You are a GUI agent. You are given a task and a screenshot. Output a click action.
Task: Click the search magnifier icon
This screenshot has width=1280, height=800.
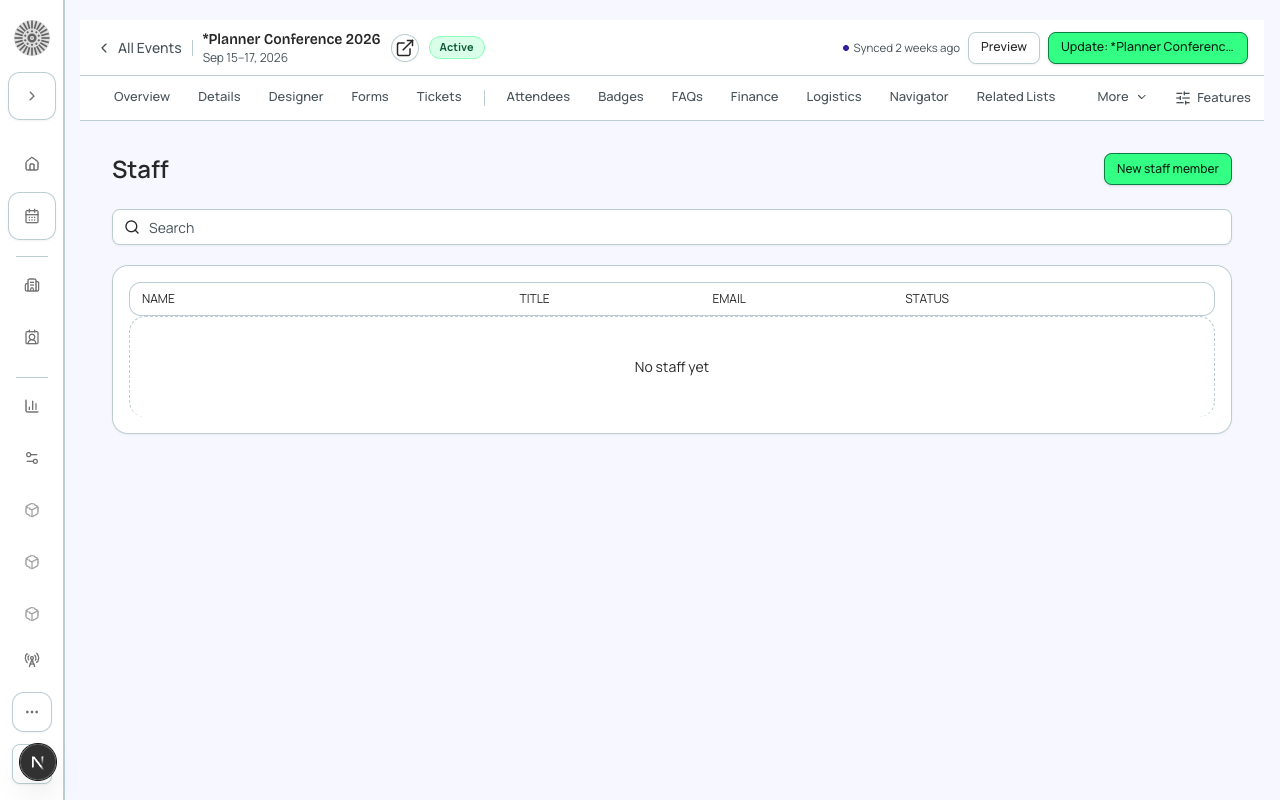(132, 227)
